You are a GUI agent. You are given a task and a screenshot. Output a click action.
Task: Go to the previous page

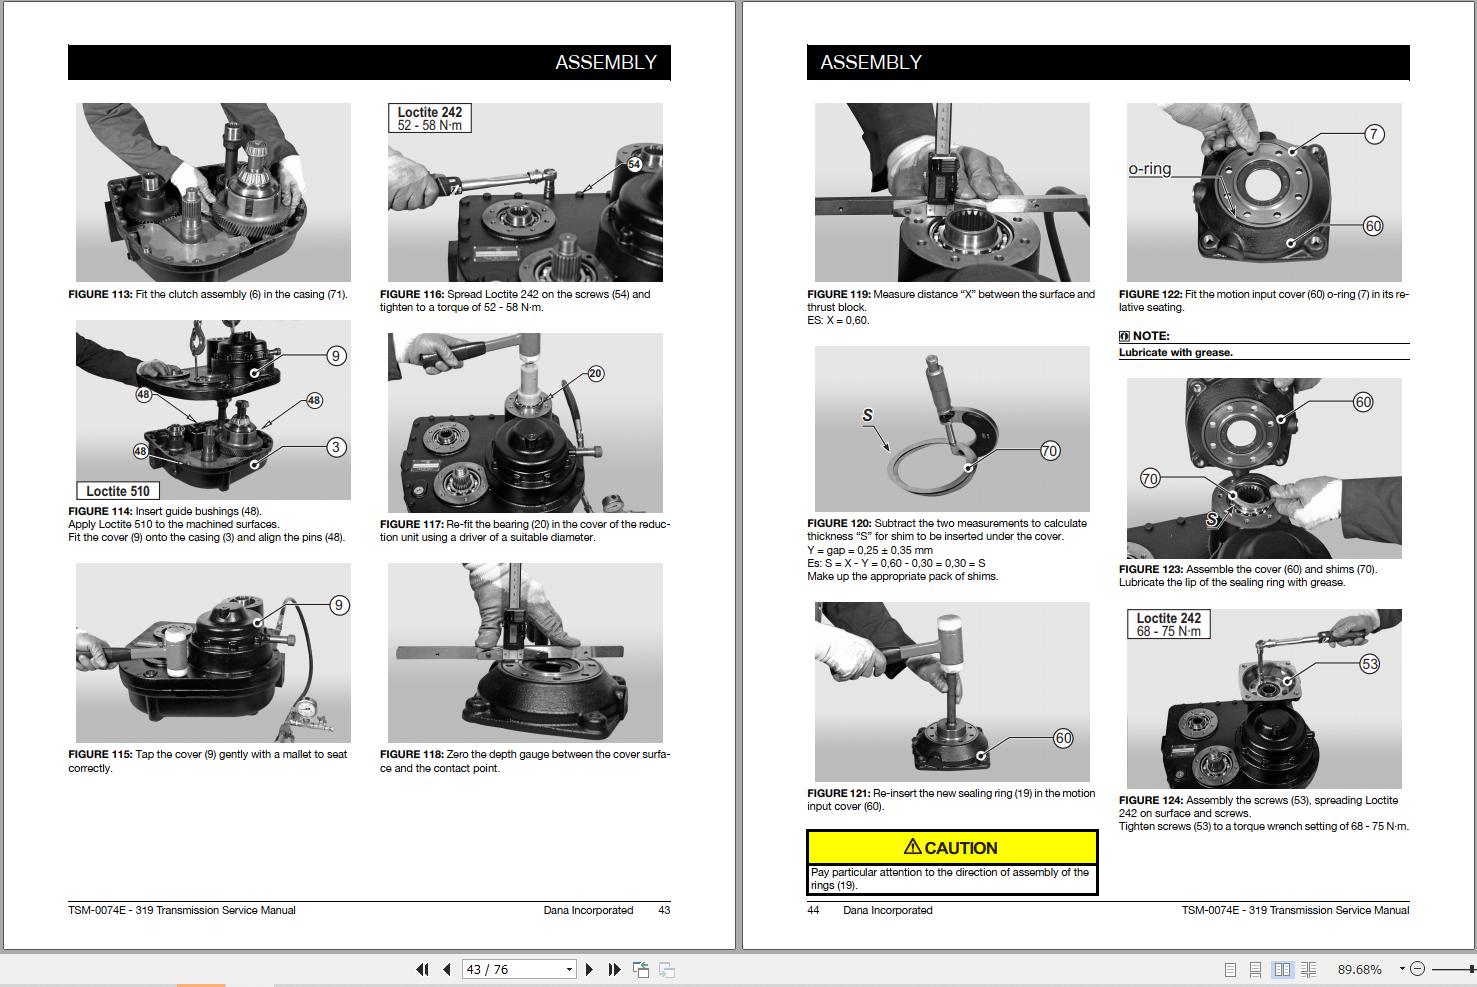pos(445,969)
